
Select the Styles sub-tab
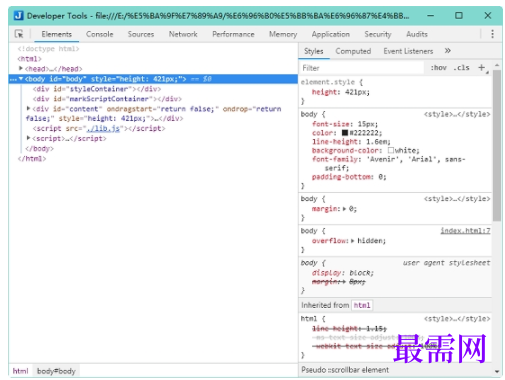[314, 51]
